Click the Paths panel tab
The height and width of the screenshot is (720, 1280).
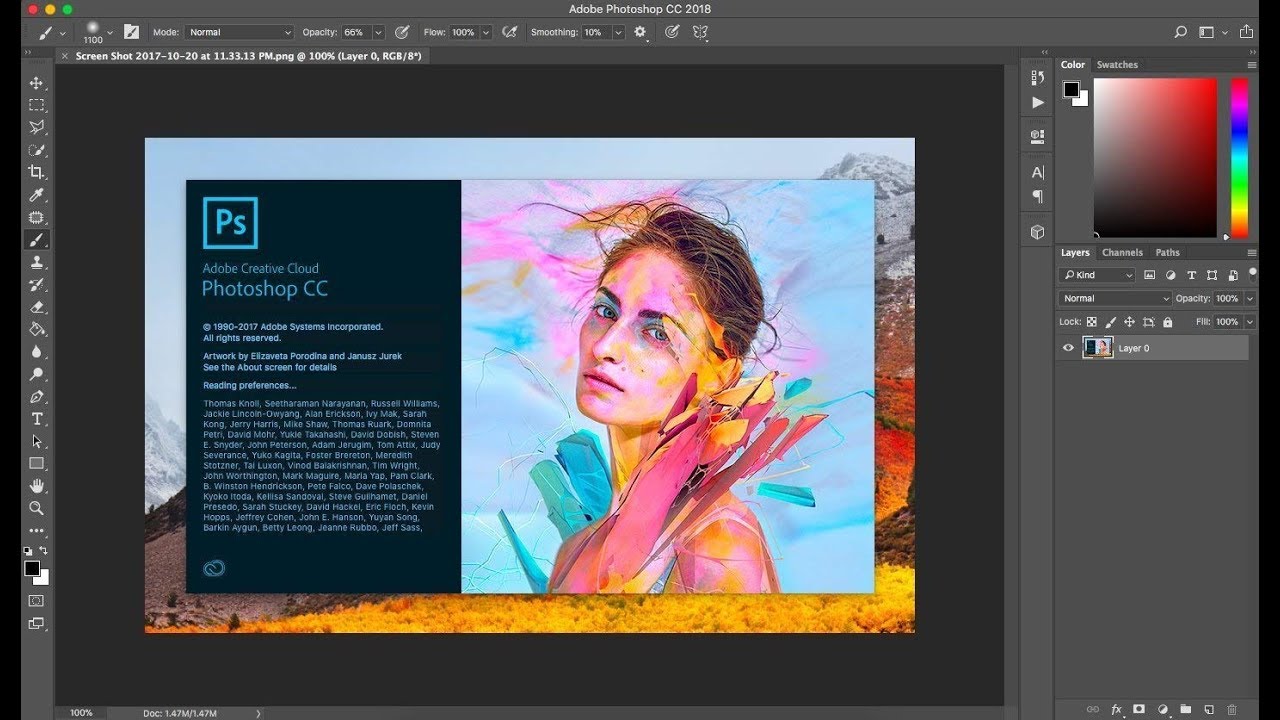1167,253
